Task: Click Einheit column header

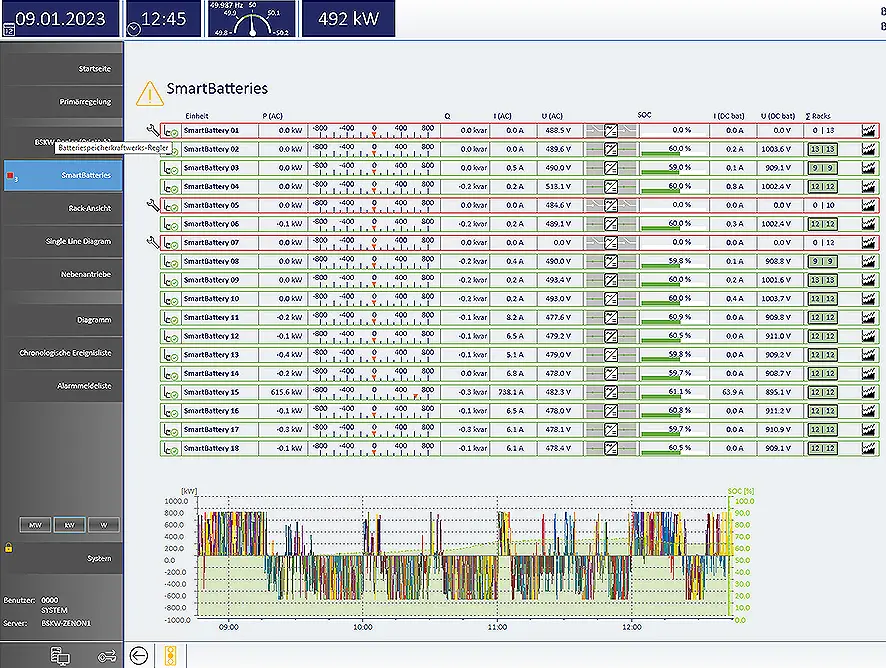Action: click(197, 116)
